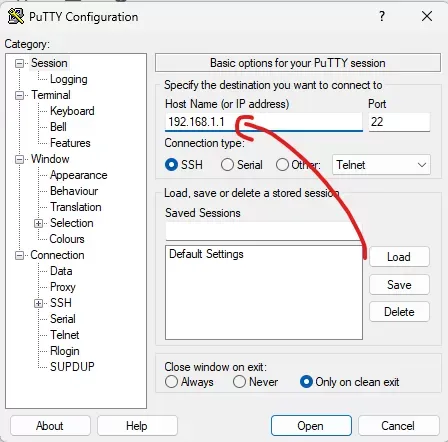Click the Cancel button

399,426
